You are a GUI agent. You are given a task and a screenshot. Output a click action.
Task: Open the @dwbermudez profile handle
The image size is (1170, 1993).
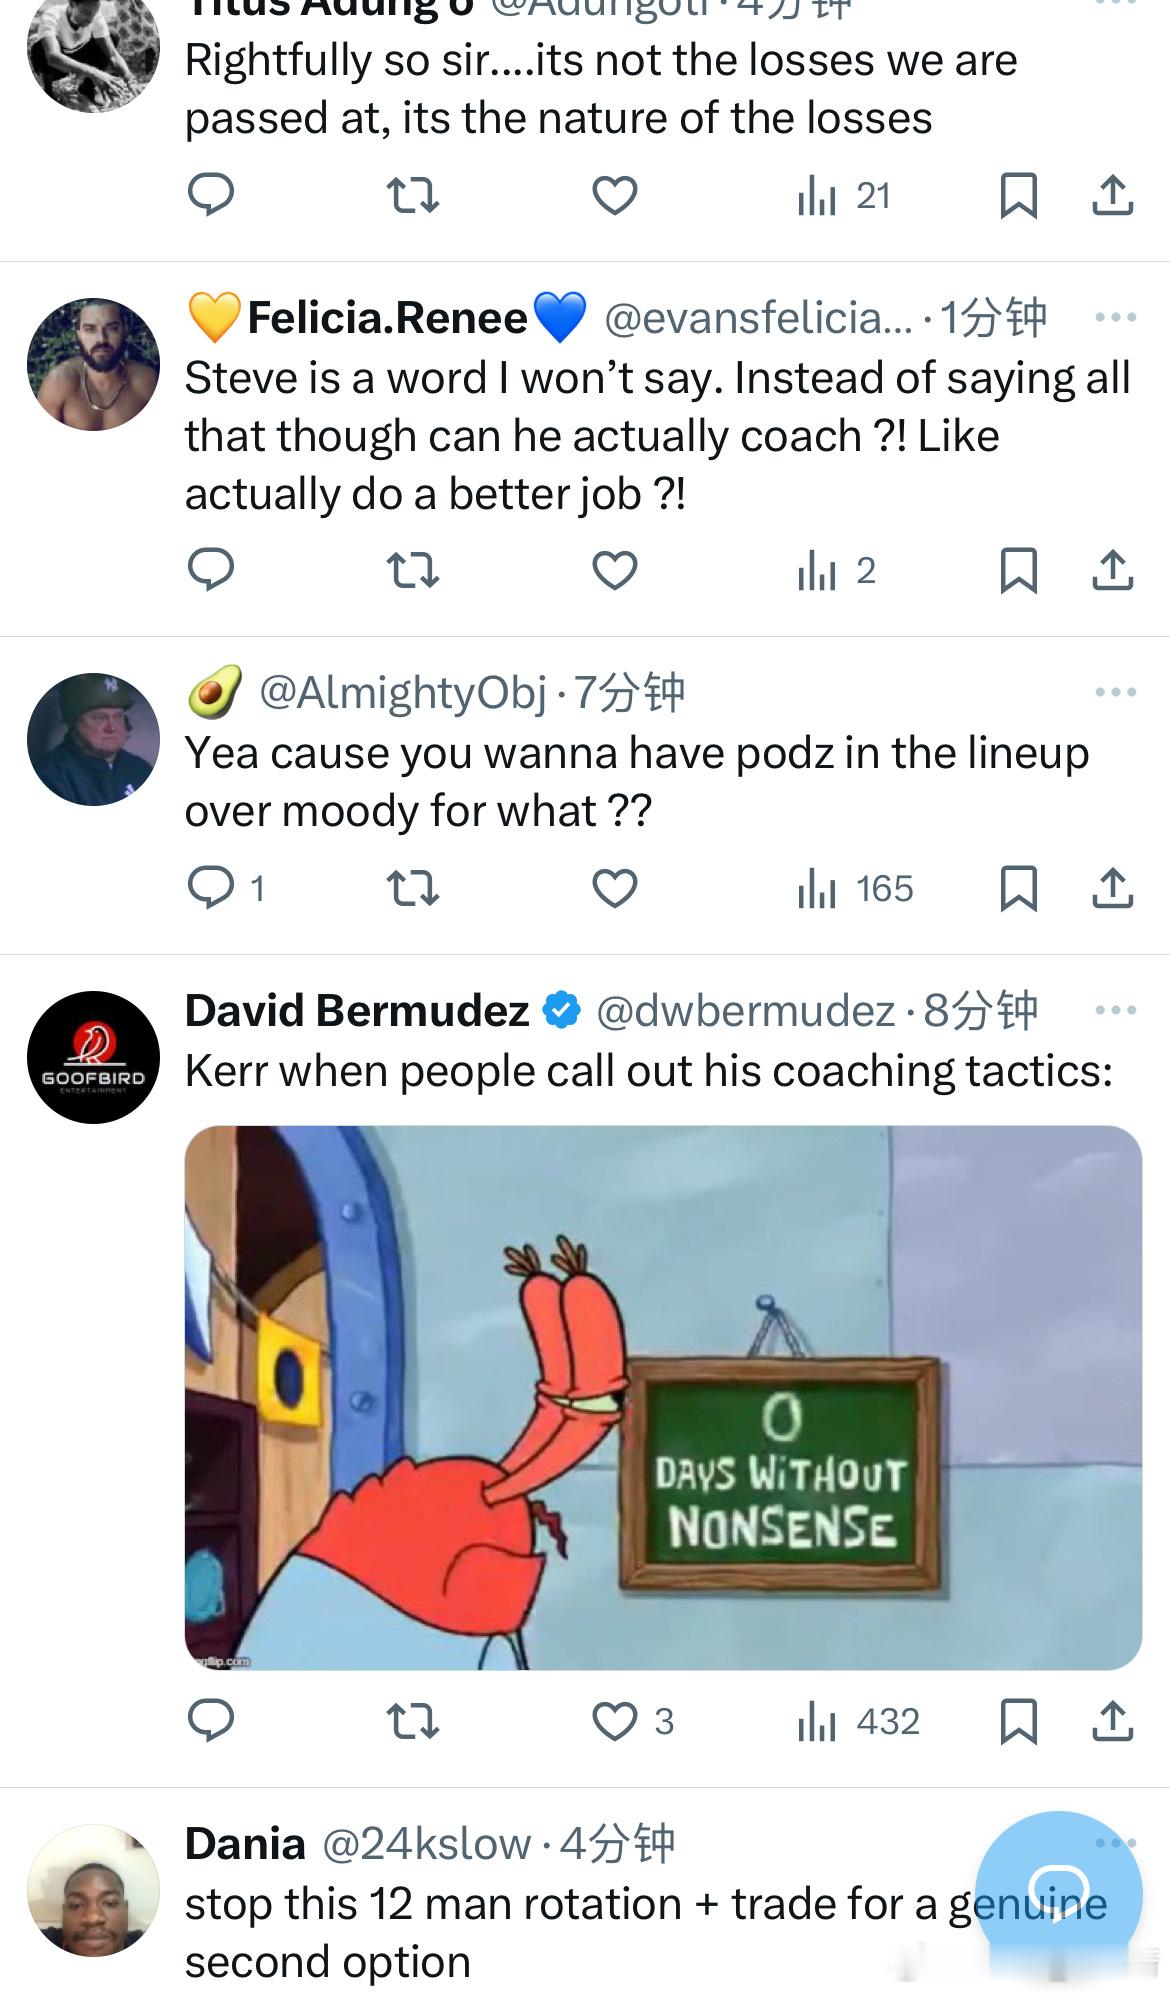tap(745, 1011)
